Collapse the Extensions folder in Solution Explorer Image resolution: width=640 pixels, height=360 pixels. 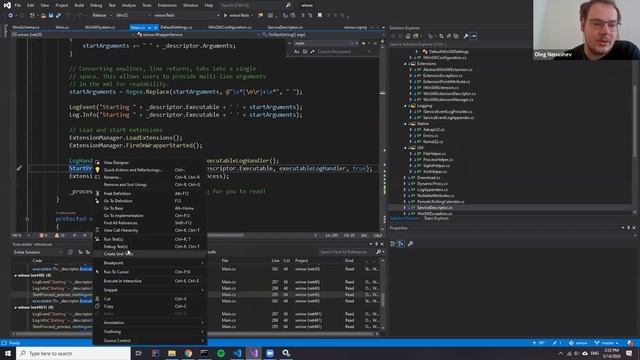[x=405, y=64]
